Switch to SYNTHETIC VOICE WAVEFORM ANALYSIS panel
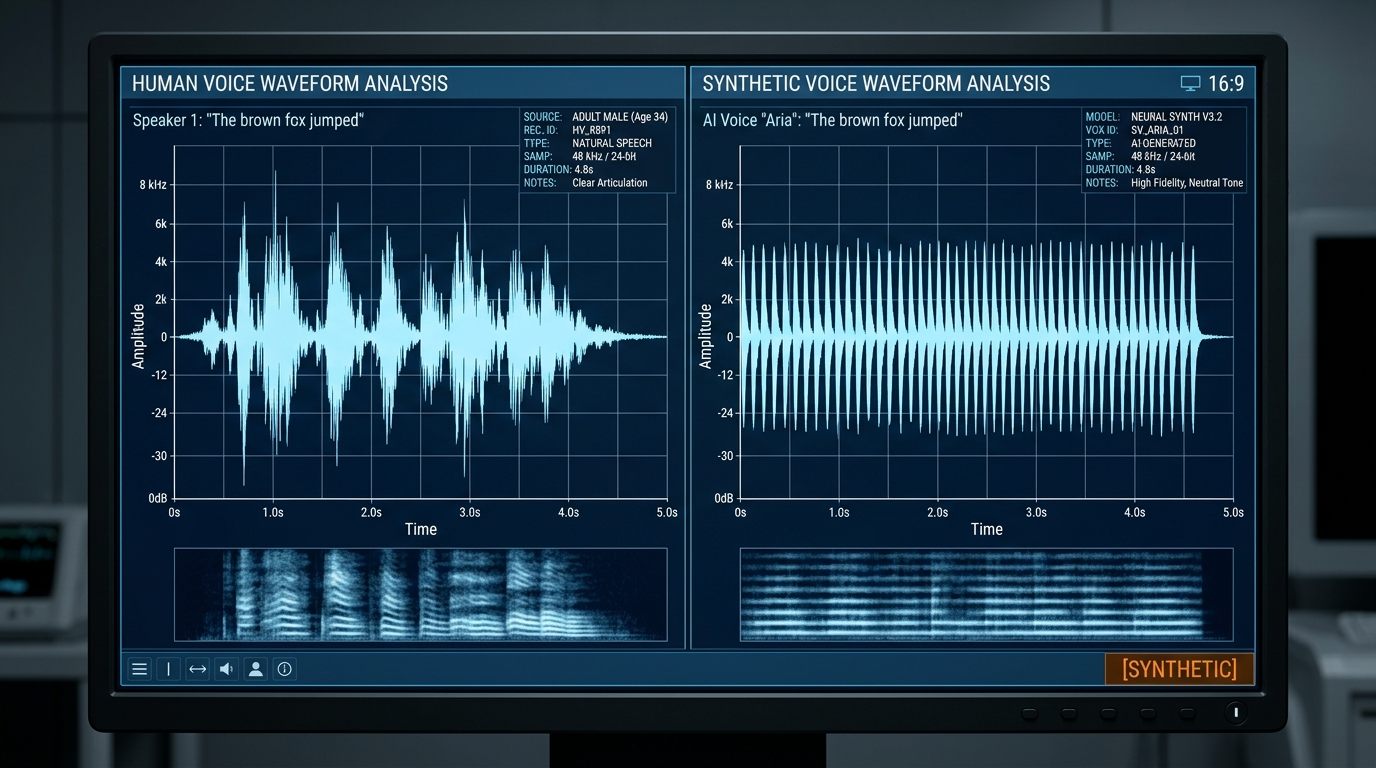 876,83
